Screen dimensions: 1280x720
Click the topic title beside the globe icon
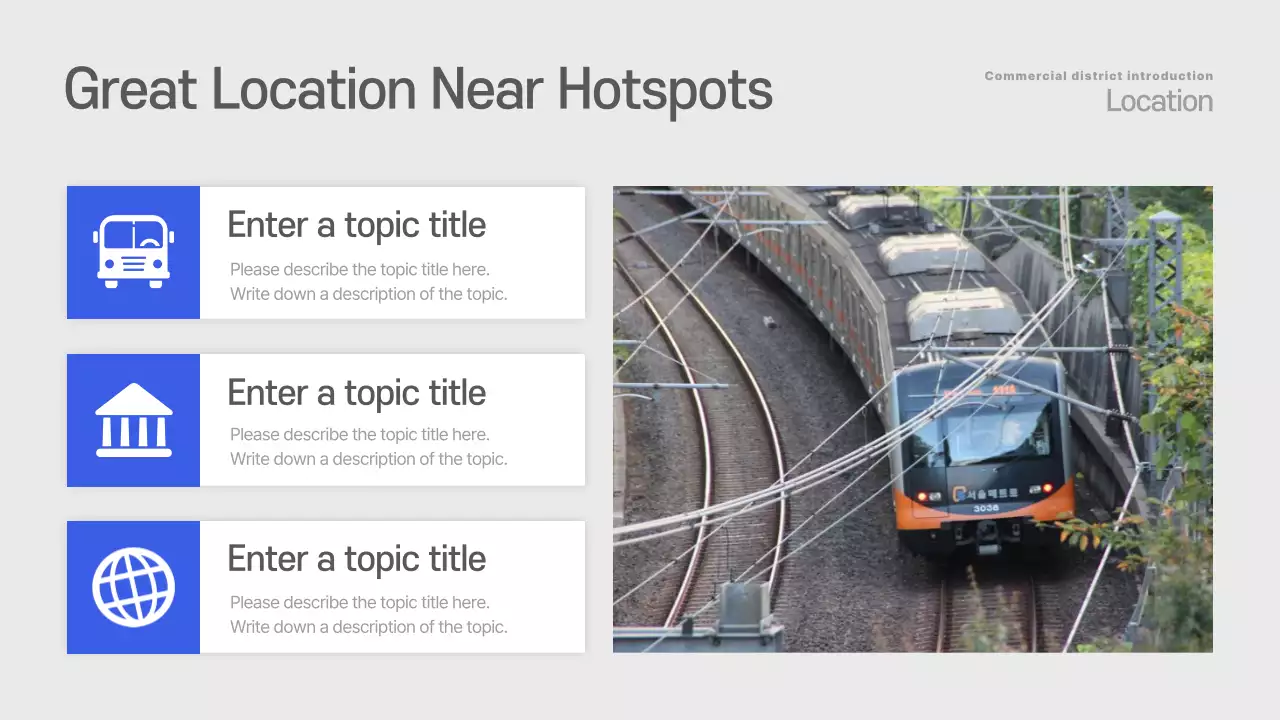(357, 559)
